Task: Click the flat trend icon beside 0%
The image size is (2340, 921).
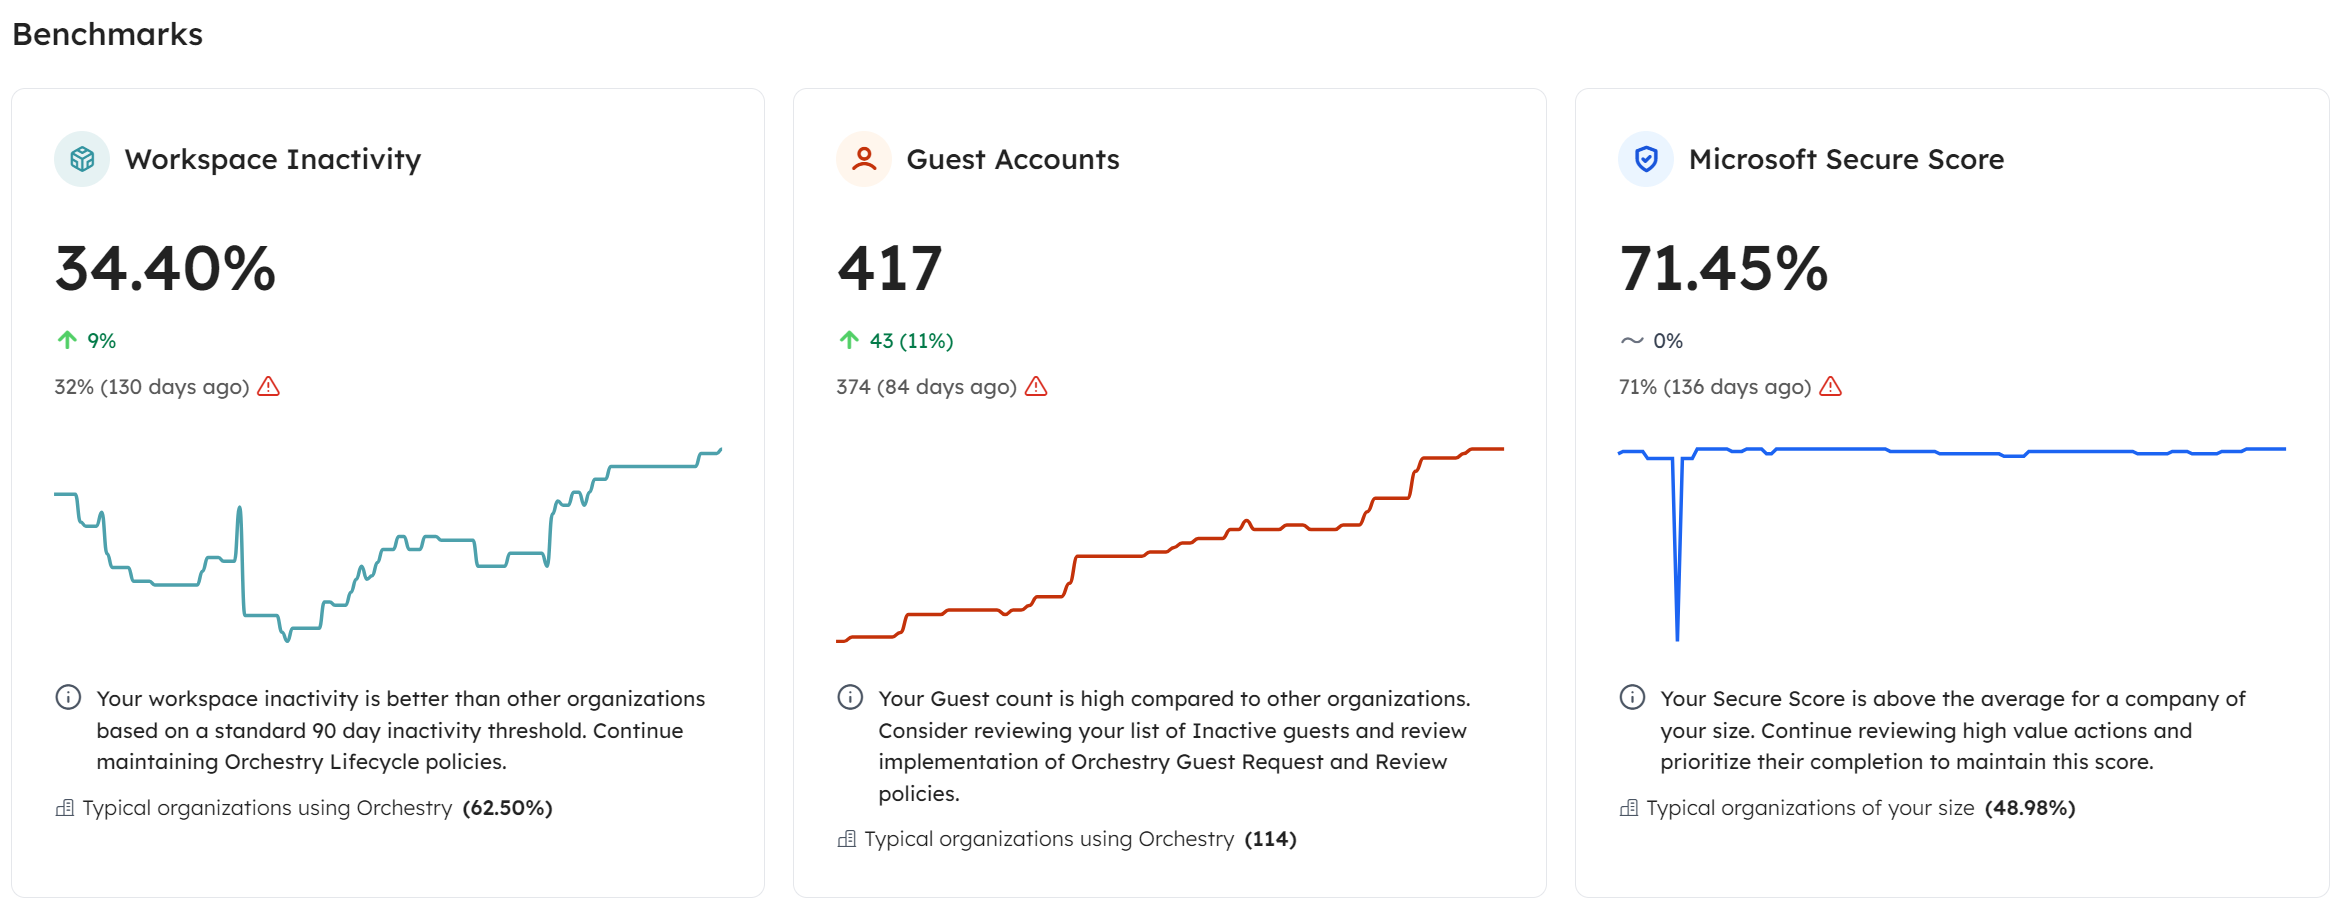Action: [x=1632, y=341]
